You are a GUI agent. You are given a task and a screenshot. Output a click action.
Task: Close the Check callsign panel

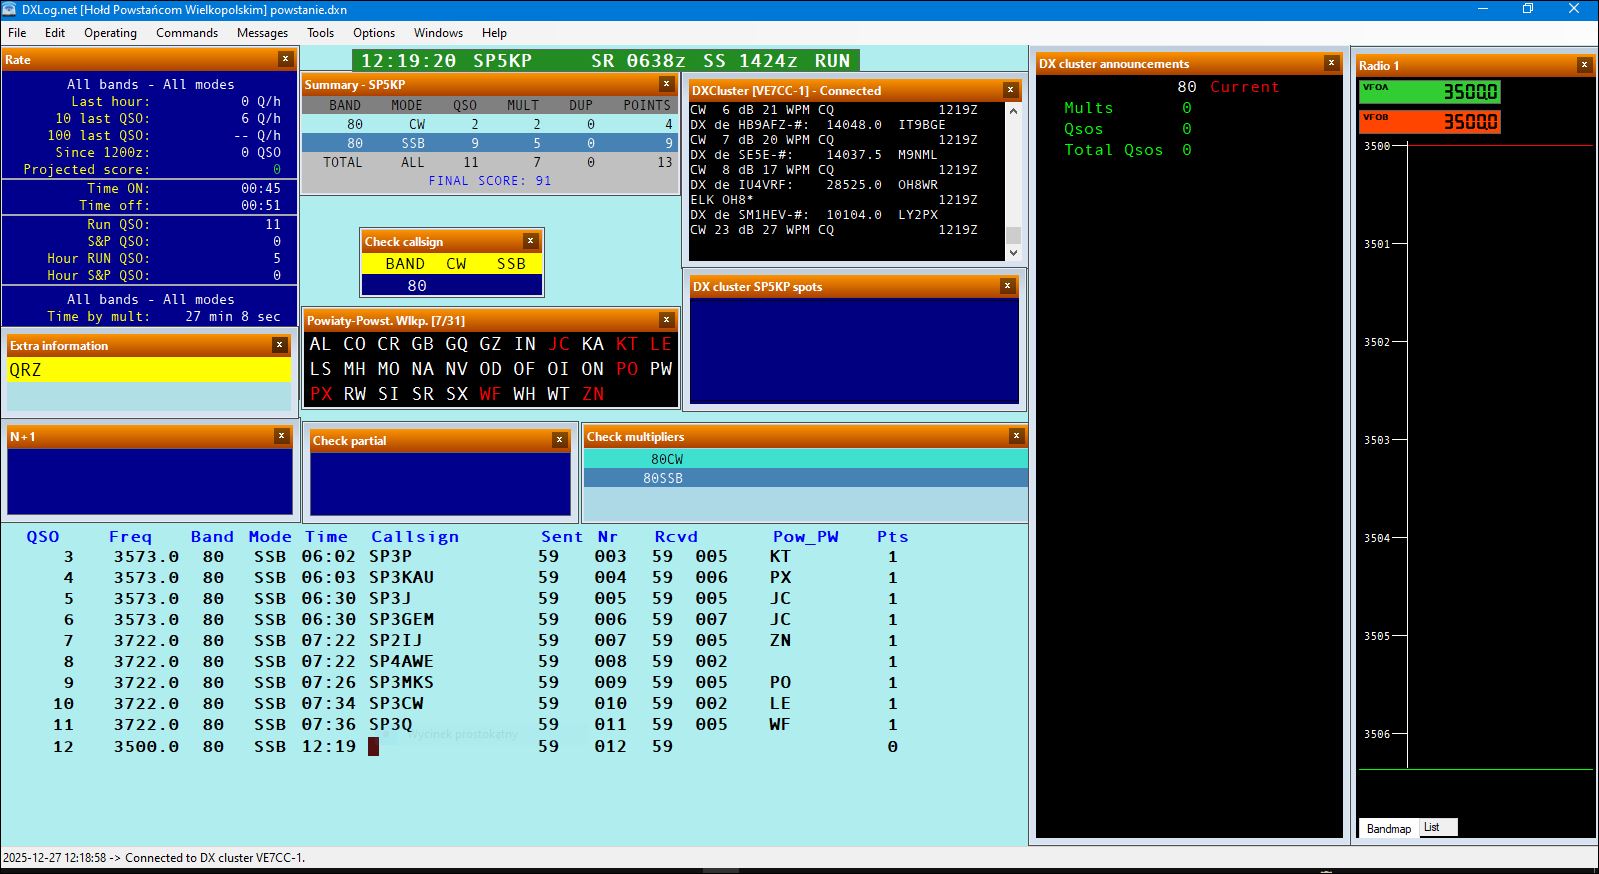tap(530, 241)
